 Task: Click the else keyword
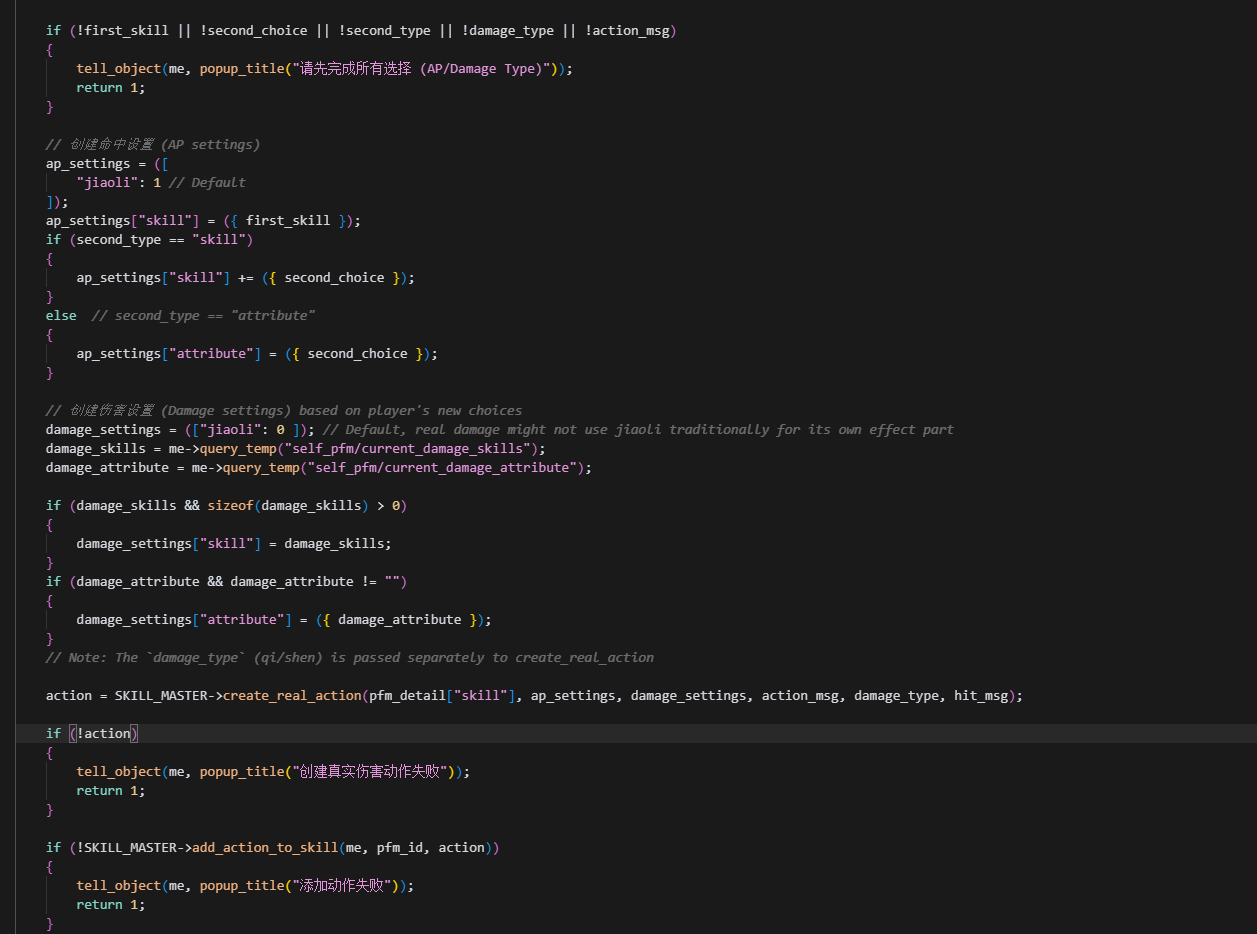pos(61,316)
